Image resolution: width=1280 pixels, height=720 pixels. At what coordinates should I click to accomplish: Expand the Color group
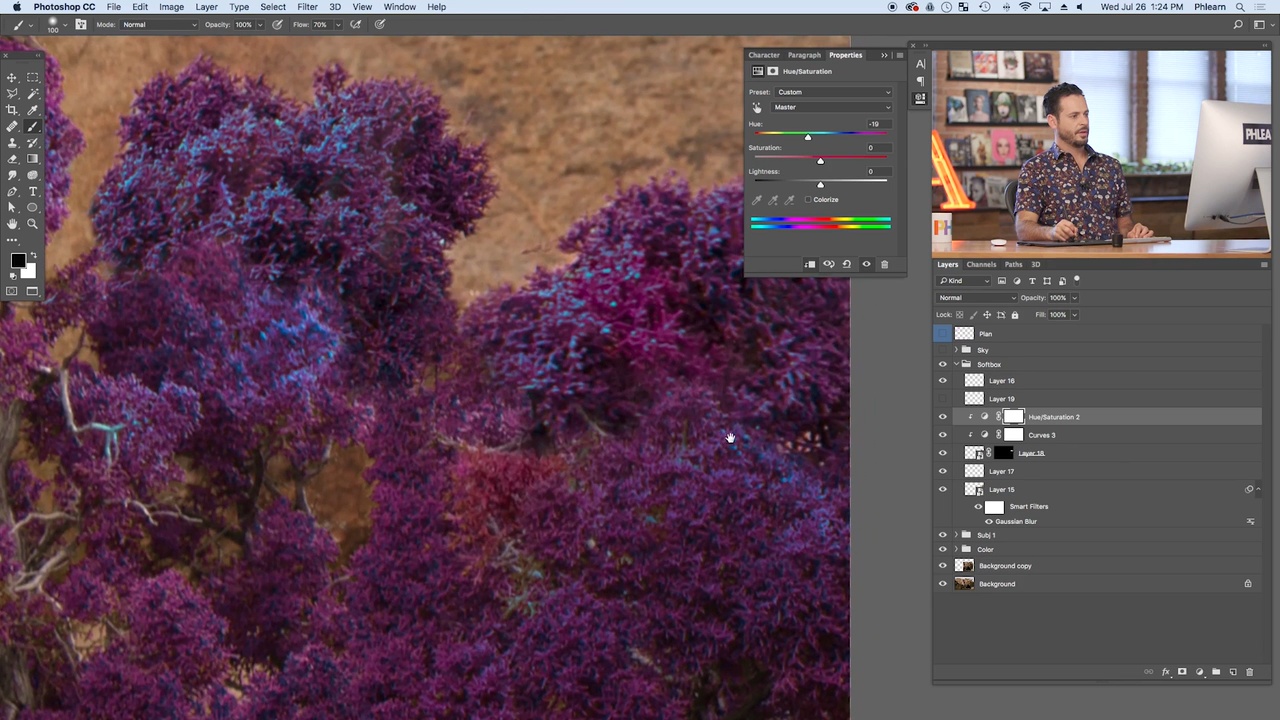(956, 549)
